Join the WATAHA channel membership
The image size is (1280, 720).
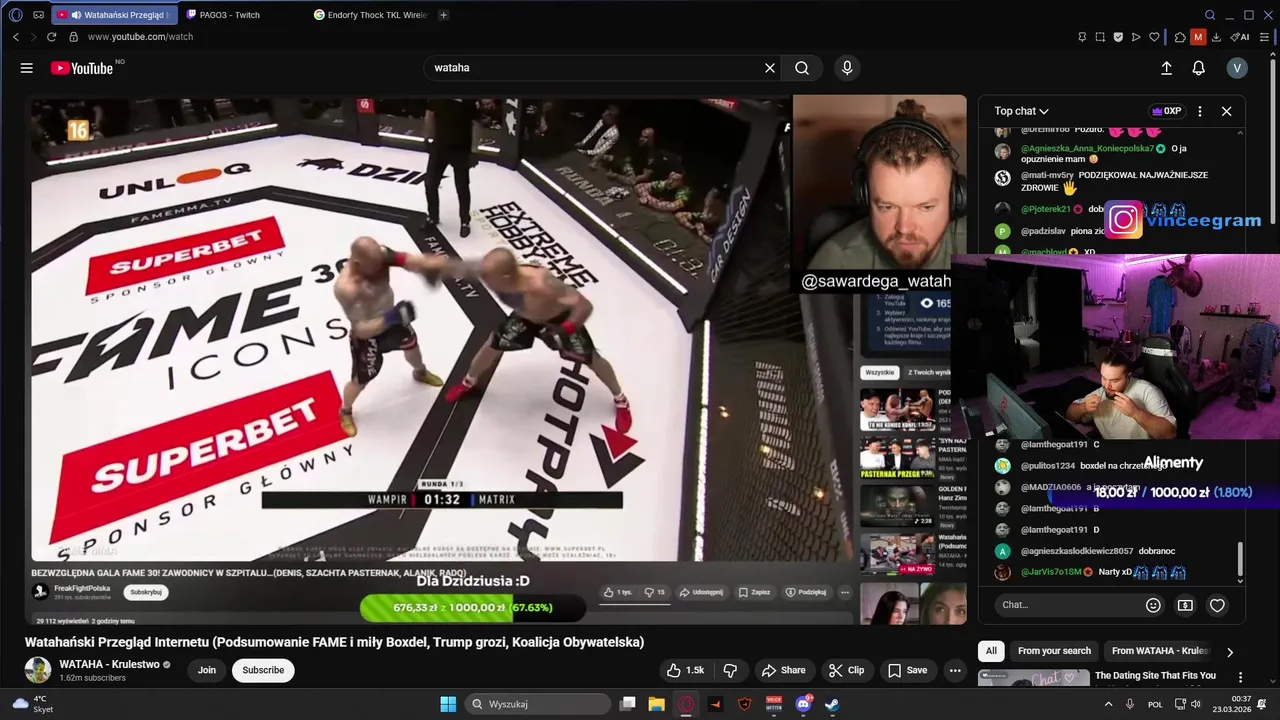pyautogui.click(x=207, y=670)
